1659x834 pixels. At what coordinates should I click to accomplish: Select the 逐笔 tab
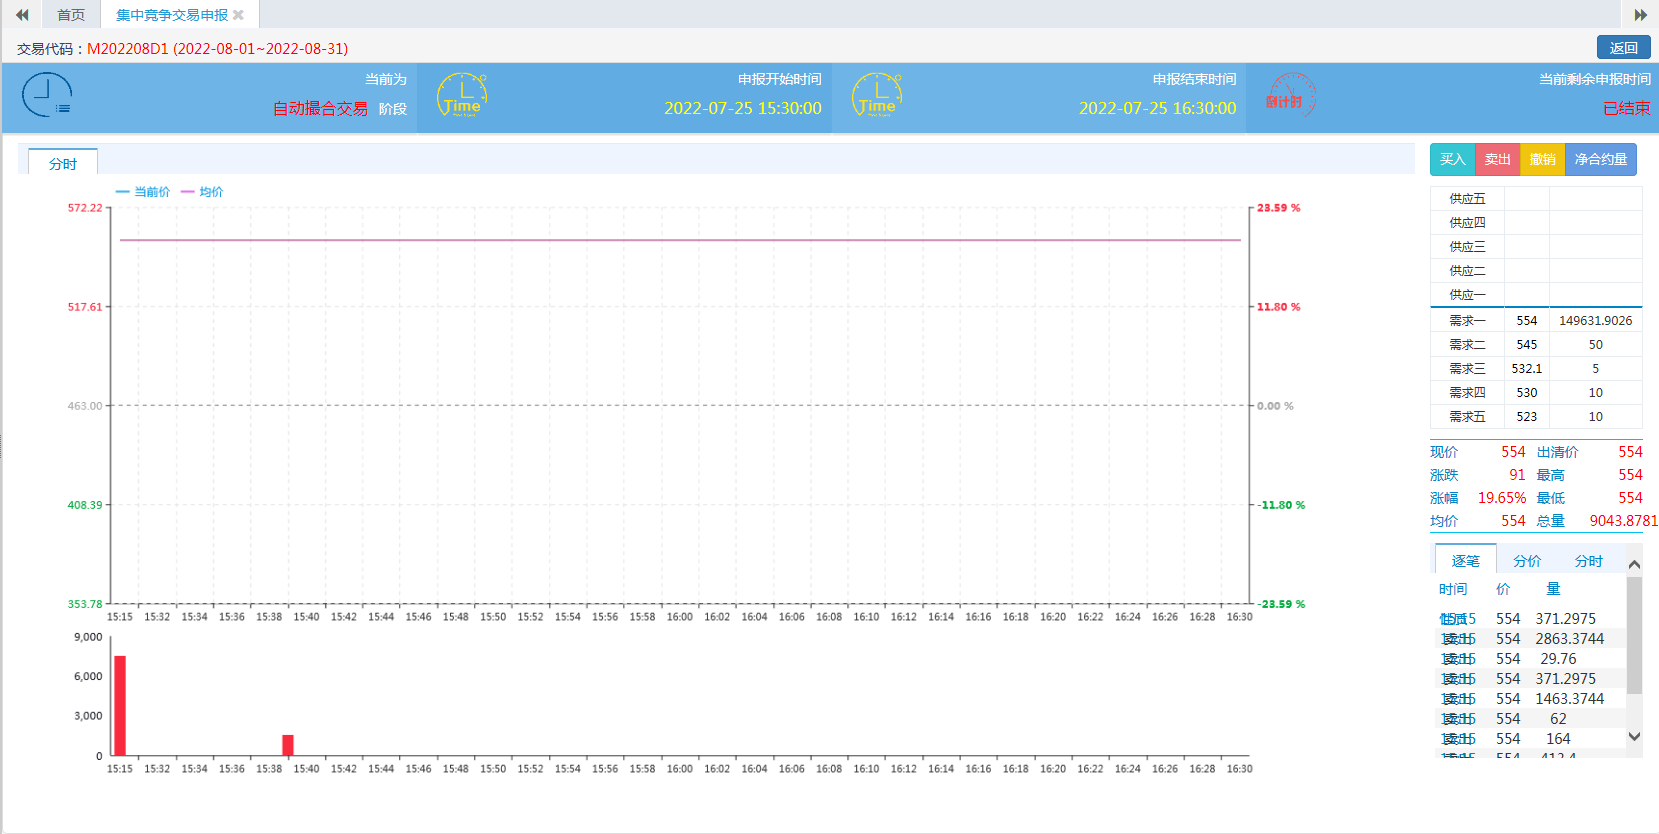pyautogui.click(x=1465, y=561)
